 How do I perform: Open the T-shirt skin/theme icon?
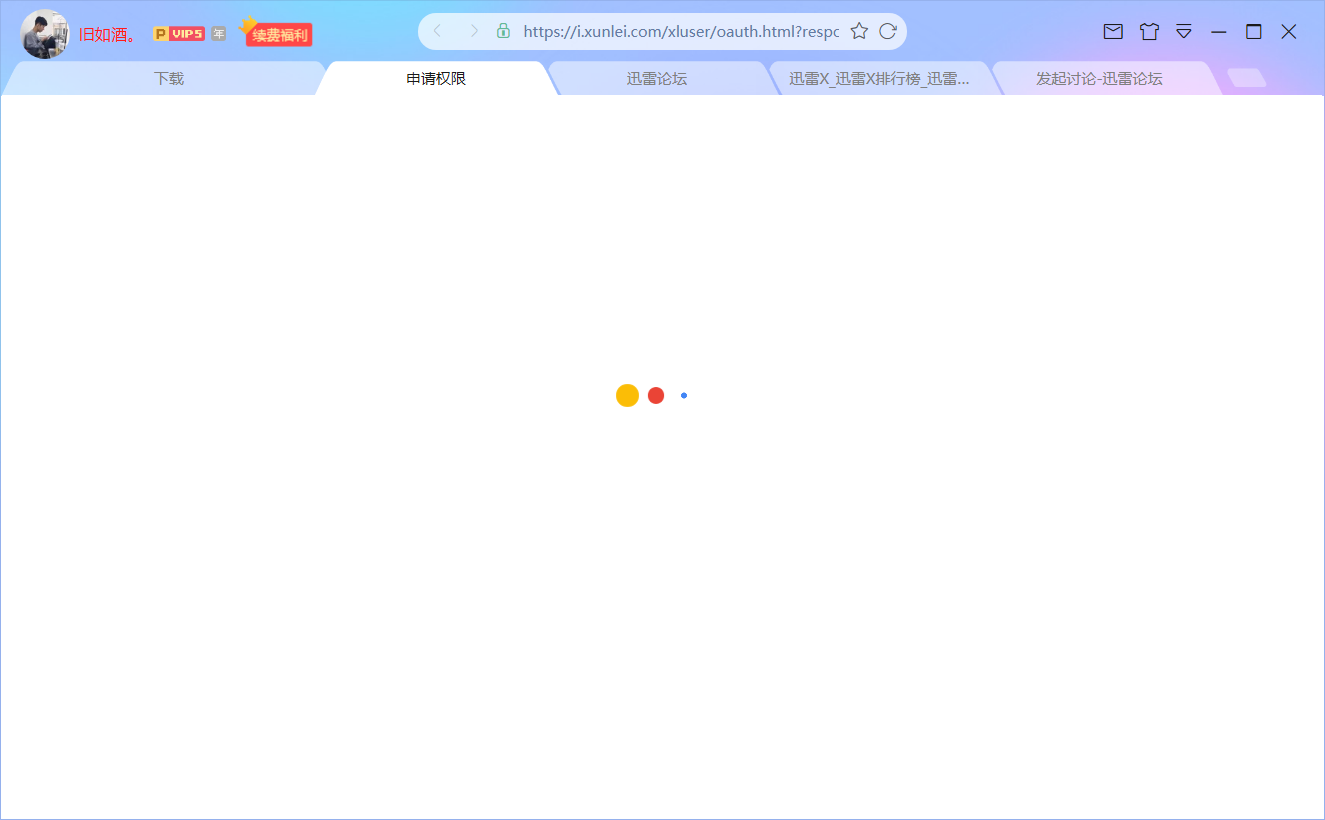[1148, 31]
